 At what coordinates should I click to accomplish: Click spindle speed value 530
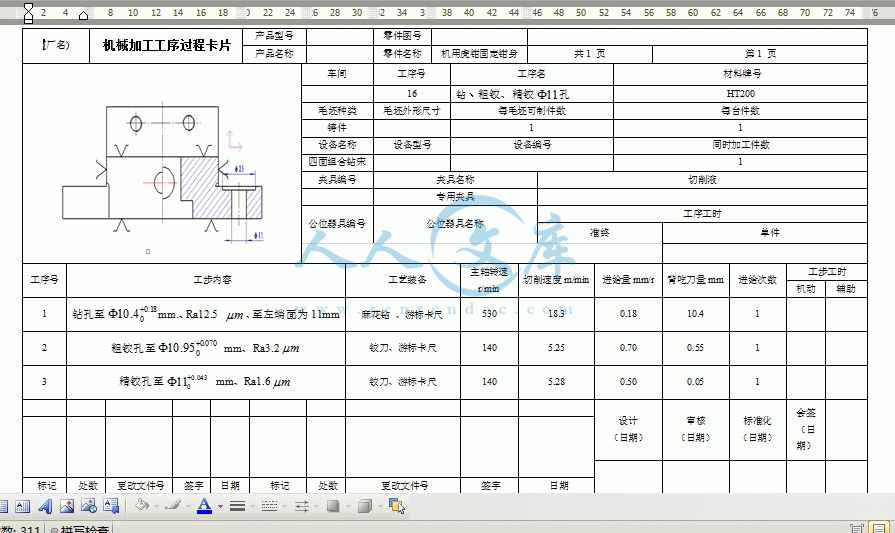pyautogui.click(x=489, y=314)
